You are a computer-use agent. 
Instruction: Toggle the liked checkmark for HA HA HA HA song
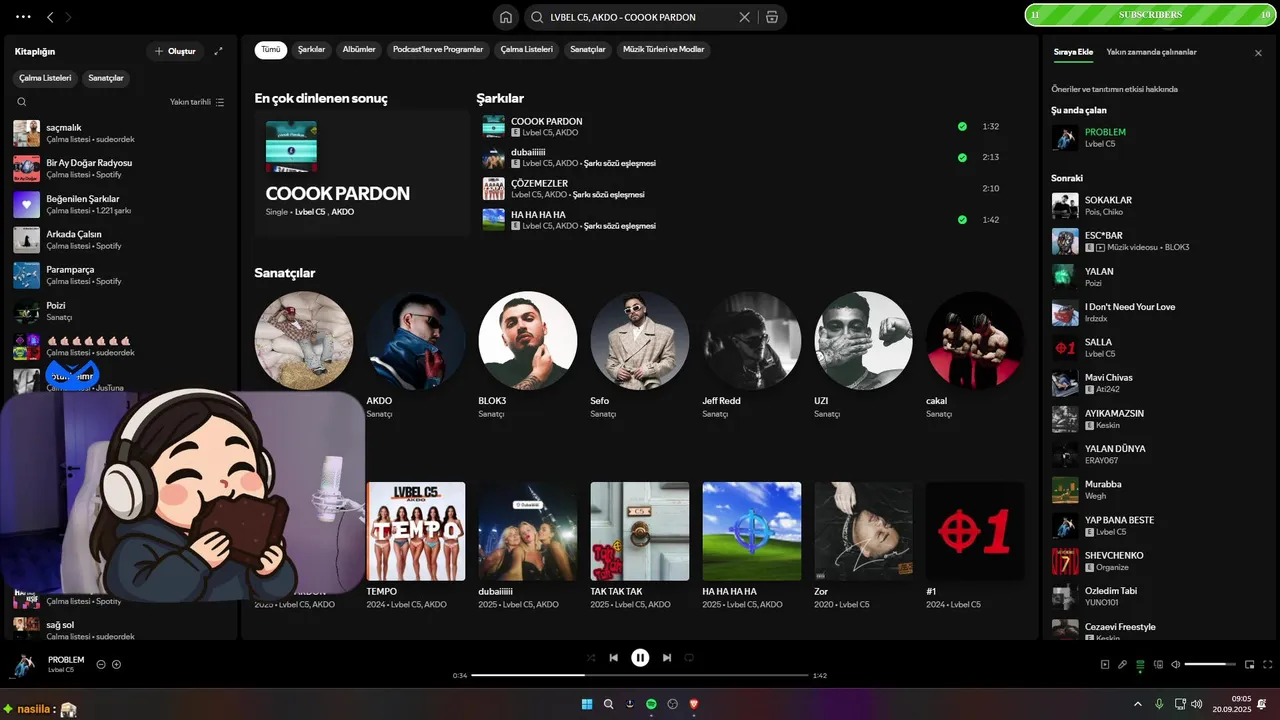[962, 220]
